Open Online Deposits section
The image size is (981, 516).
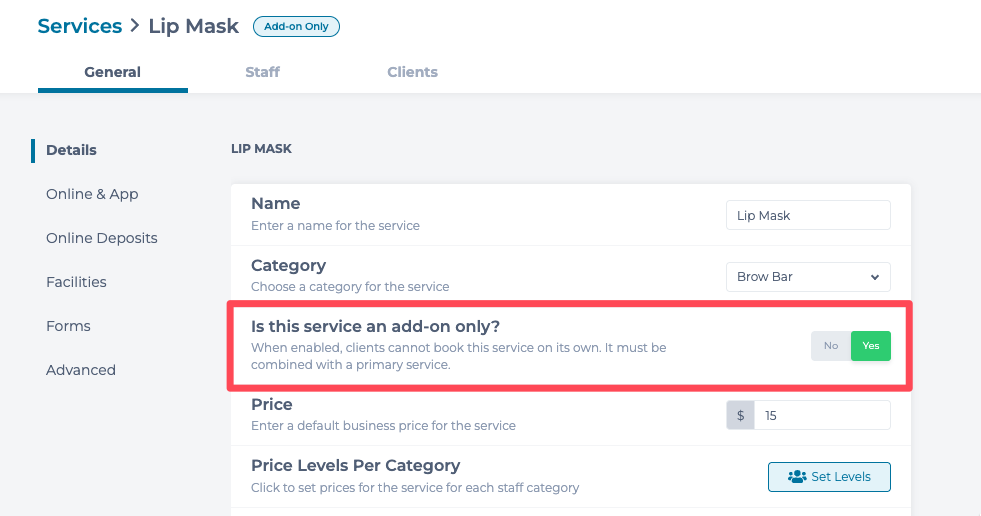tap(102, 238)
